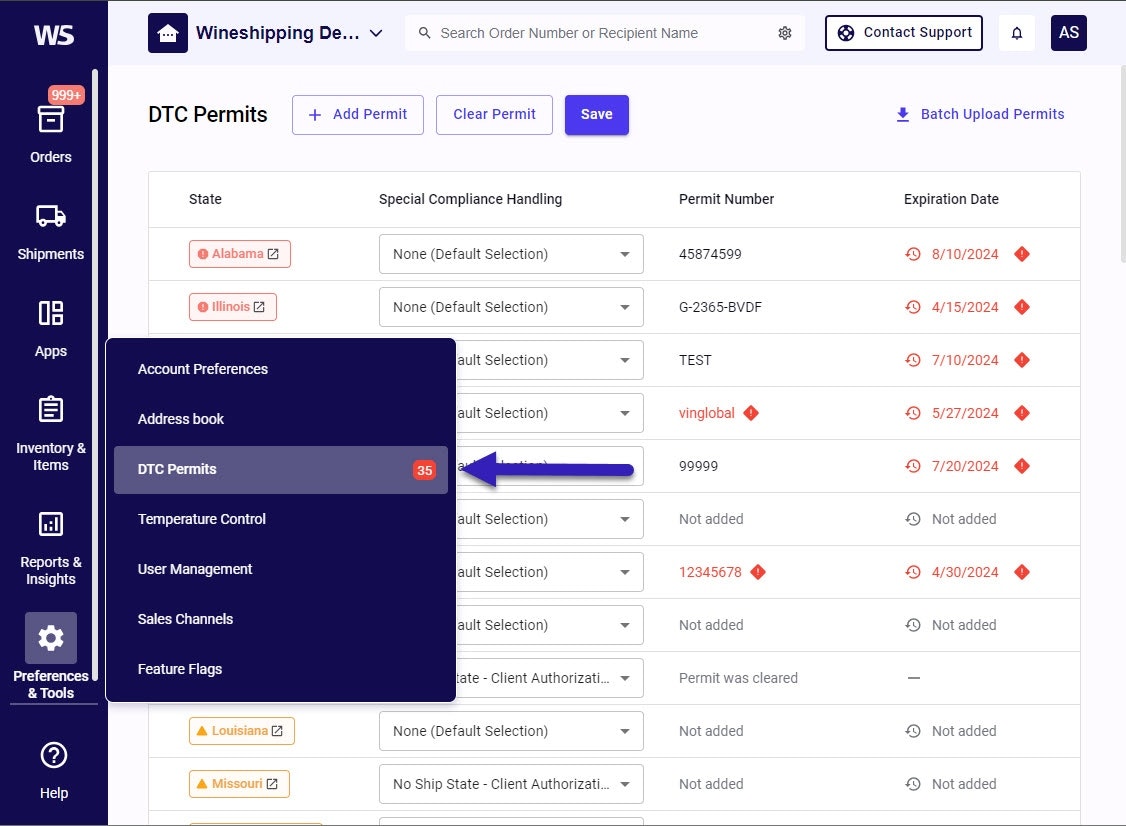Click Batch Upload Permits link
The height and width of the screenshot is (826, 1126).
[980, 114]
